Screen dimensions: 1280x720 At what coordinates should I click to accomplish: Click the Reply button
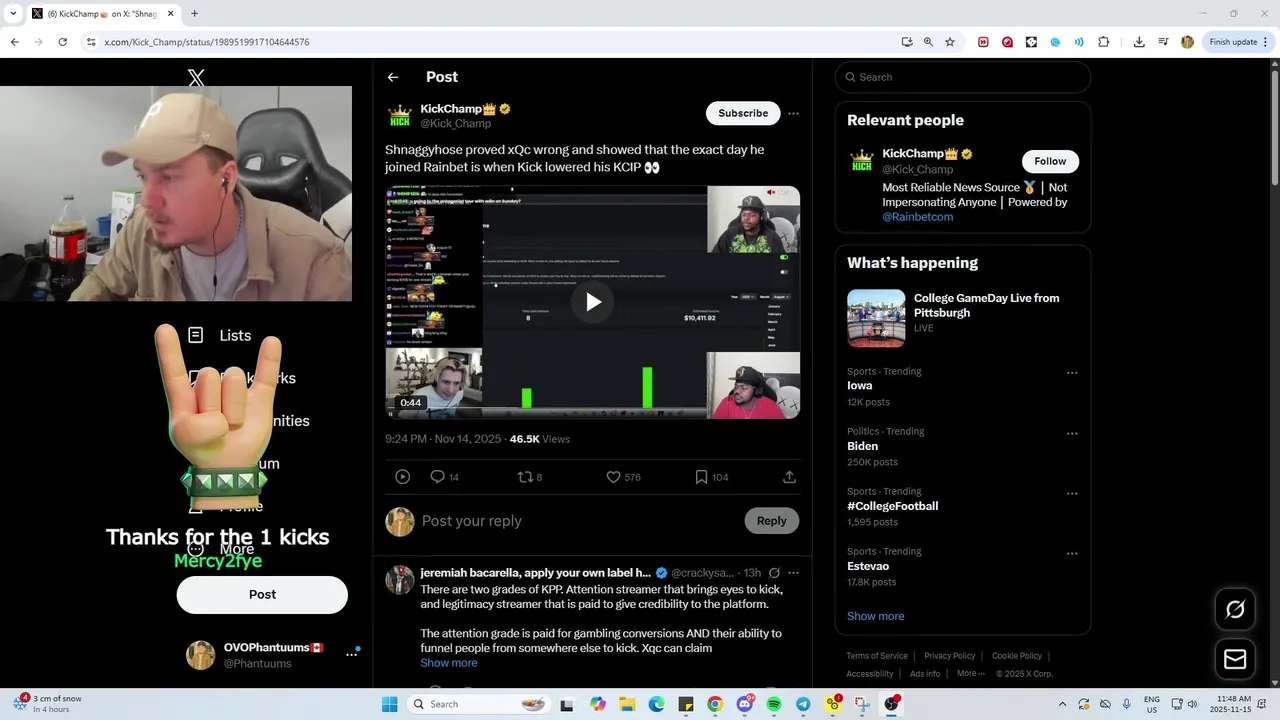[x=771, y=520]
